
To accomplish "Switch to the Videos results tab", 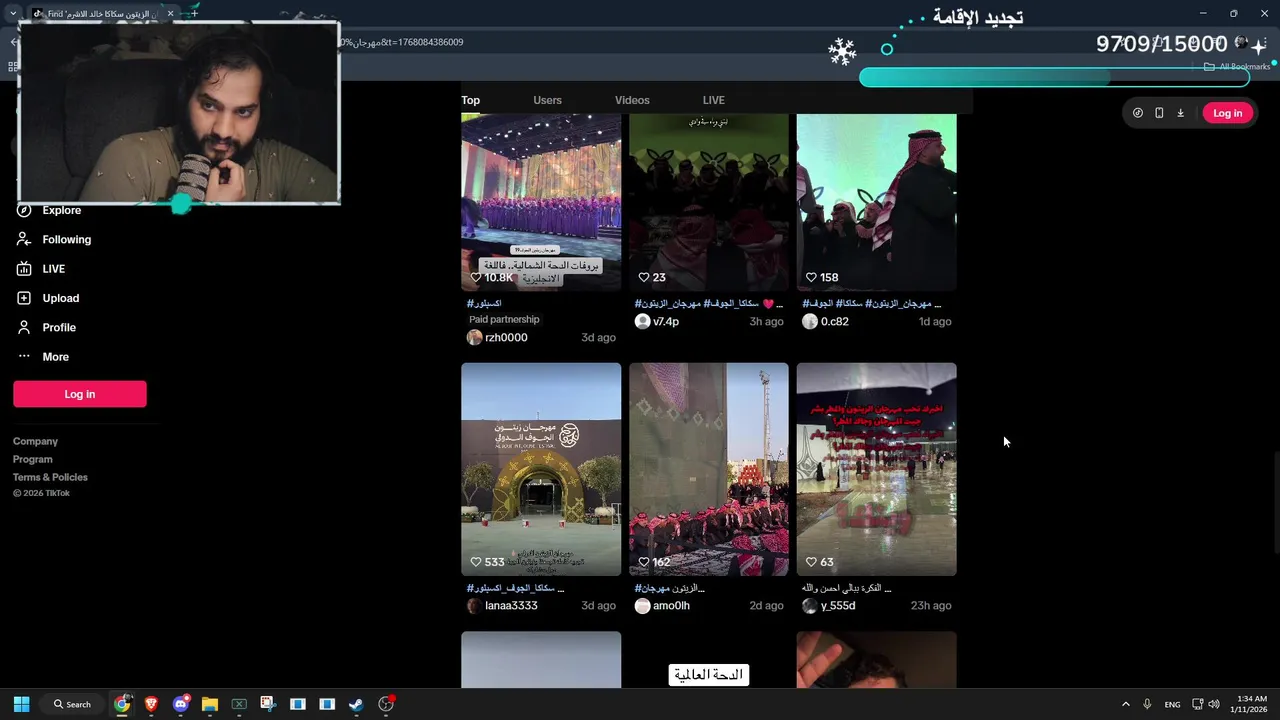I will 632,100.
